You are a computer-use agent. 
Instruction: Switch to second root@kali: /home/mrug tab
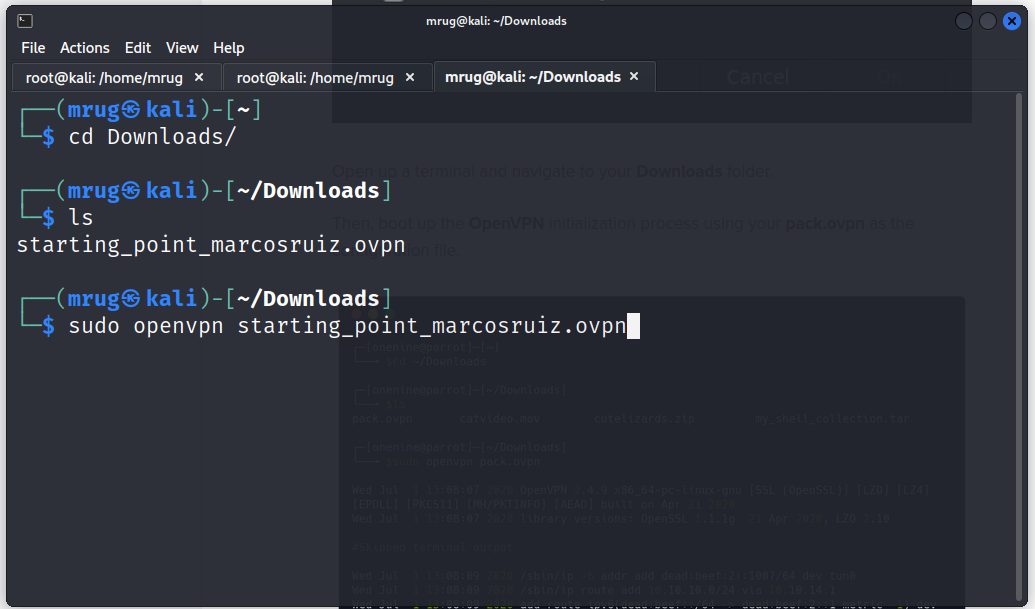coord(315,77)
